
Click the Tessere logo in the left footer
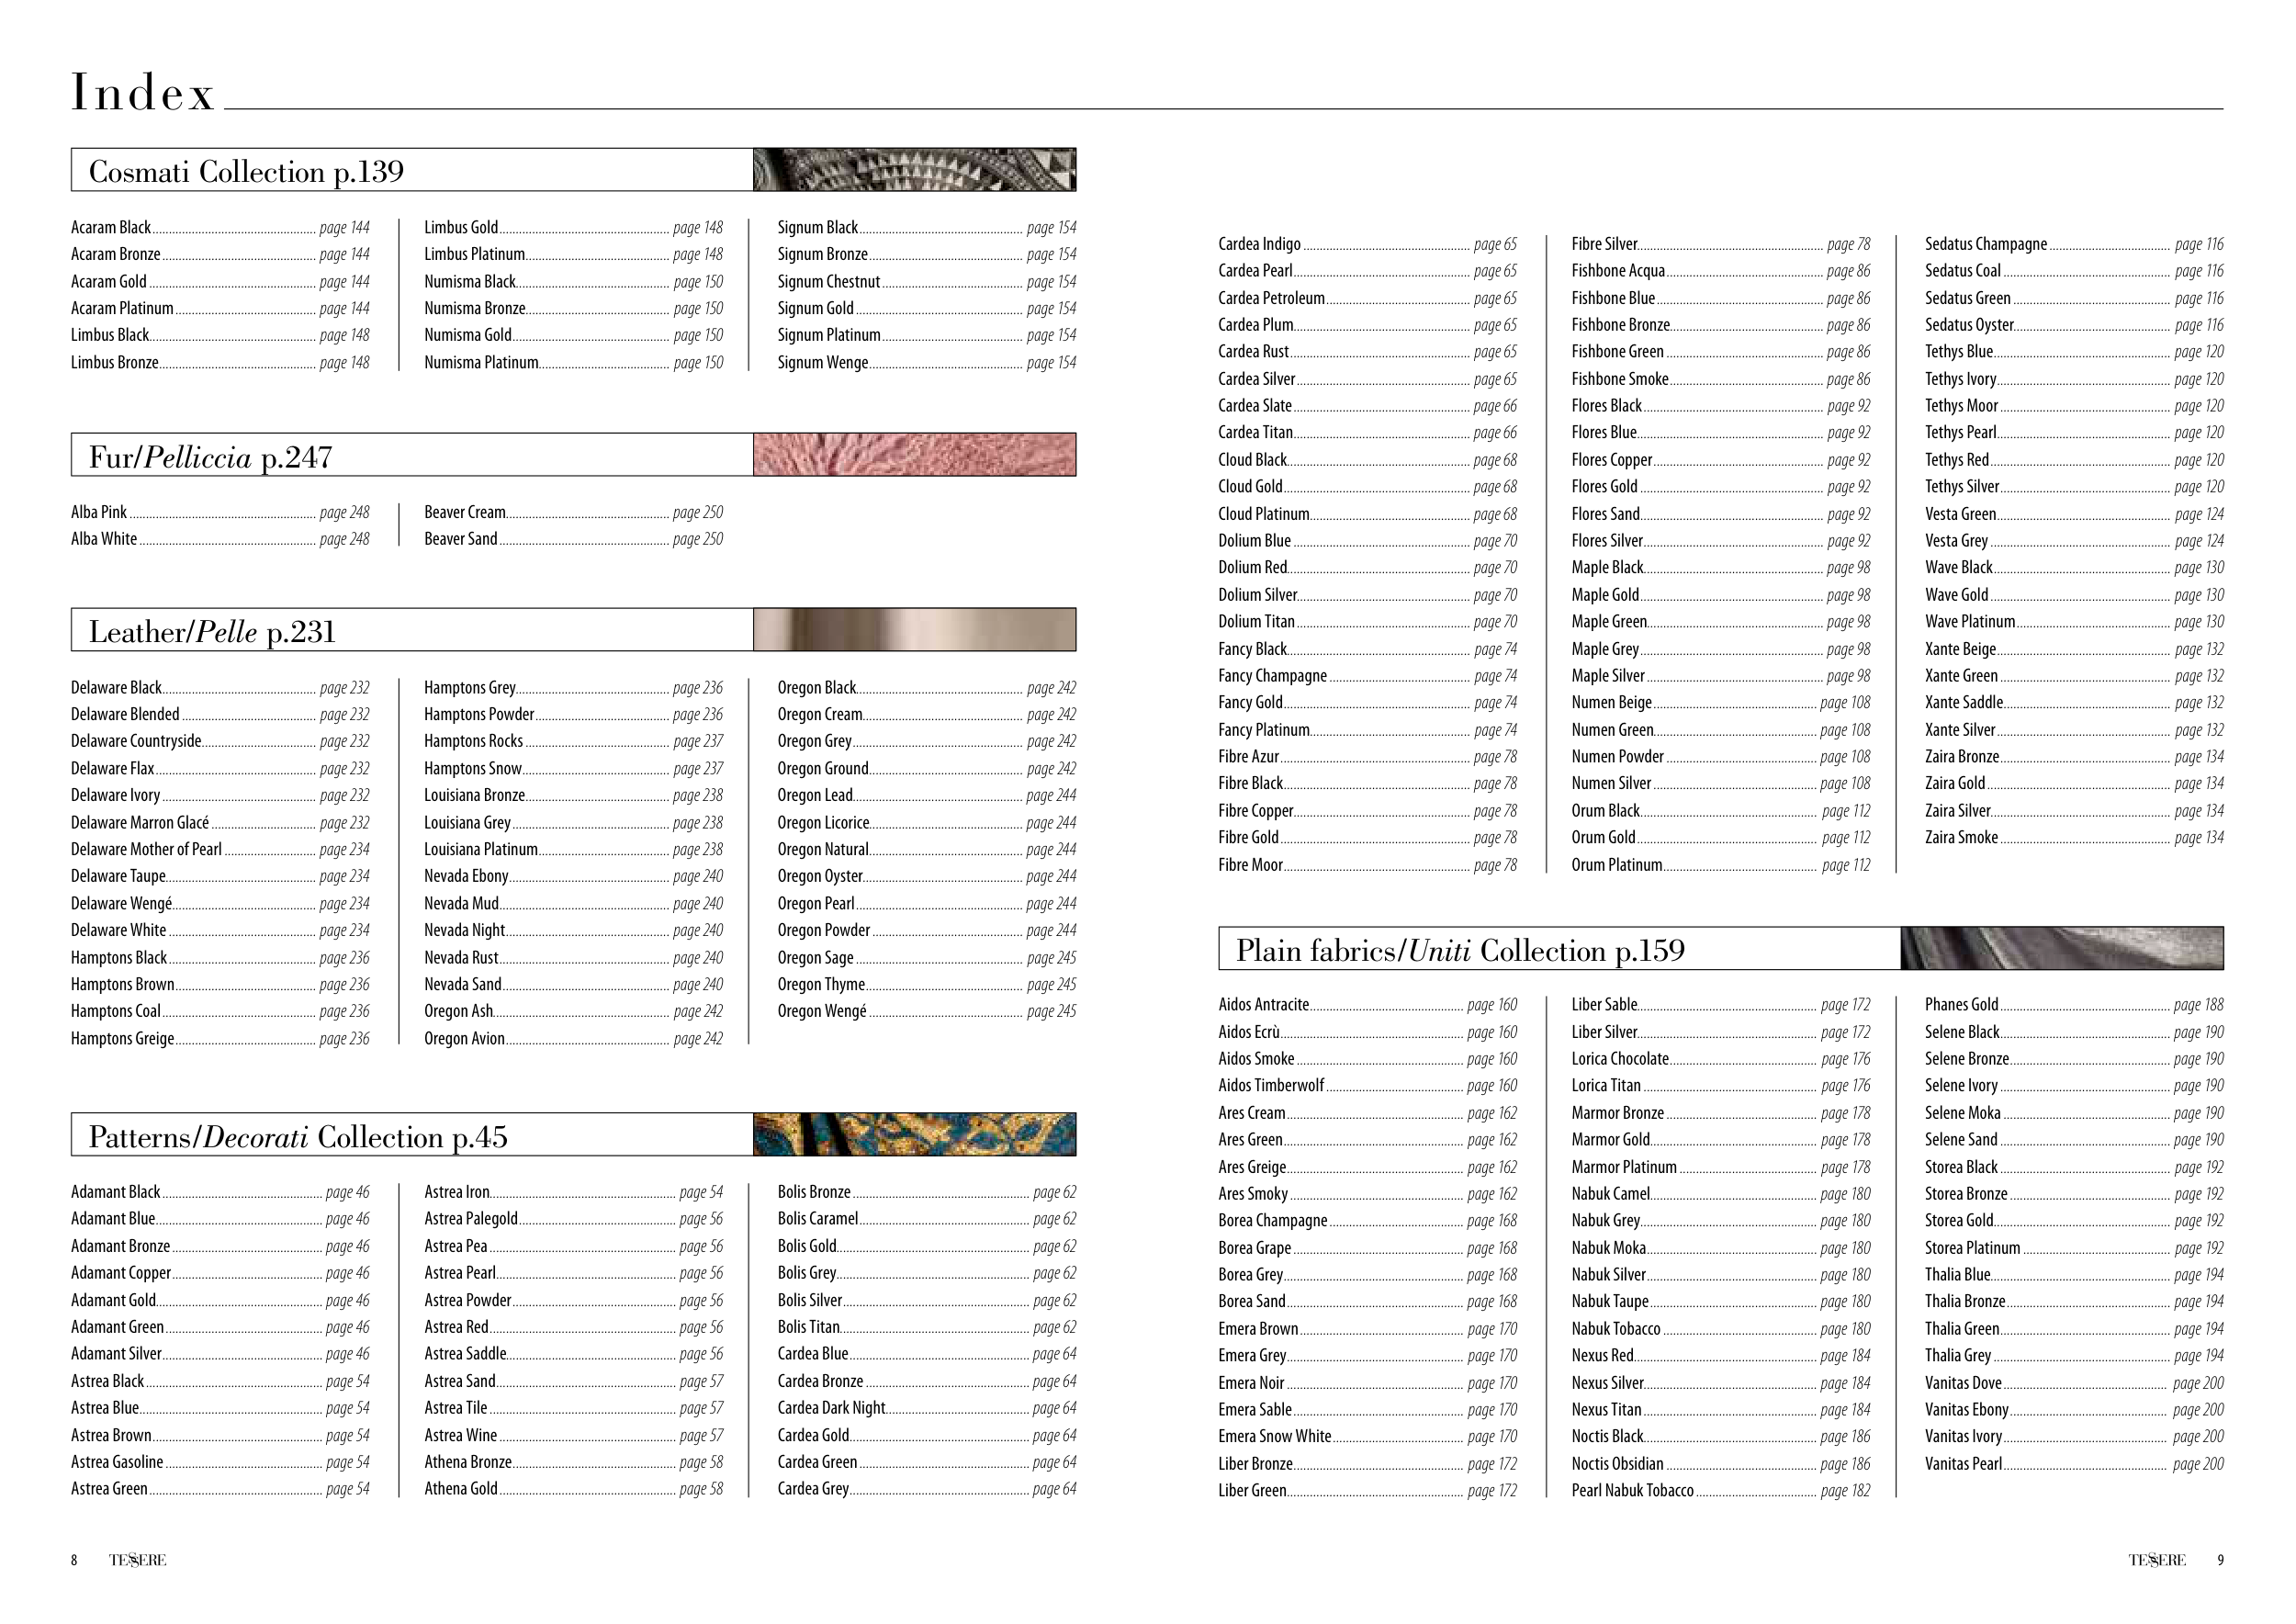pos(138,1560)
